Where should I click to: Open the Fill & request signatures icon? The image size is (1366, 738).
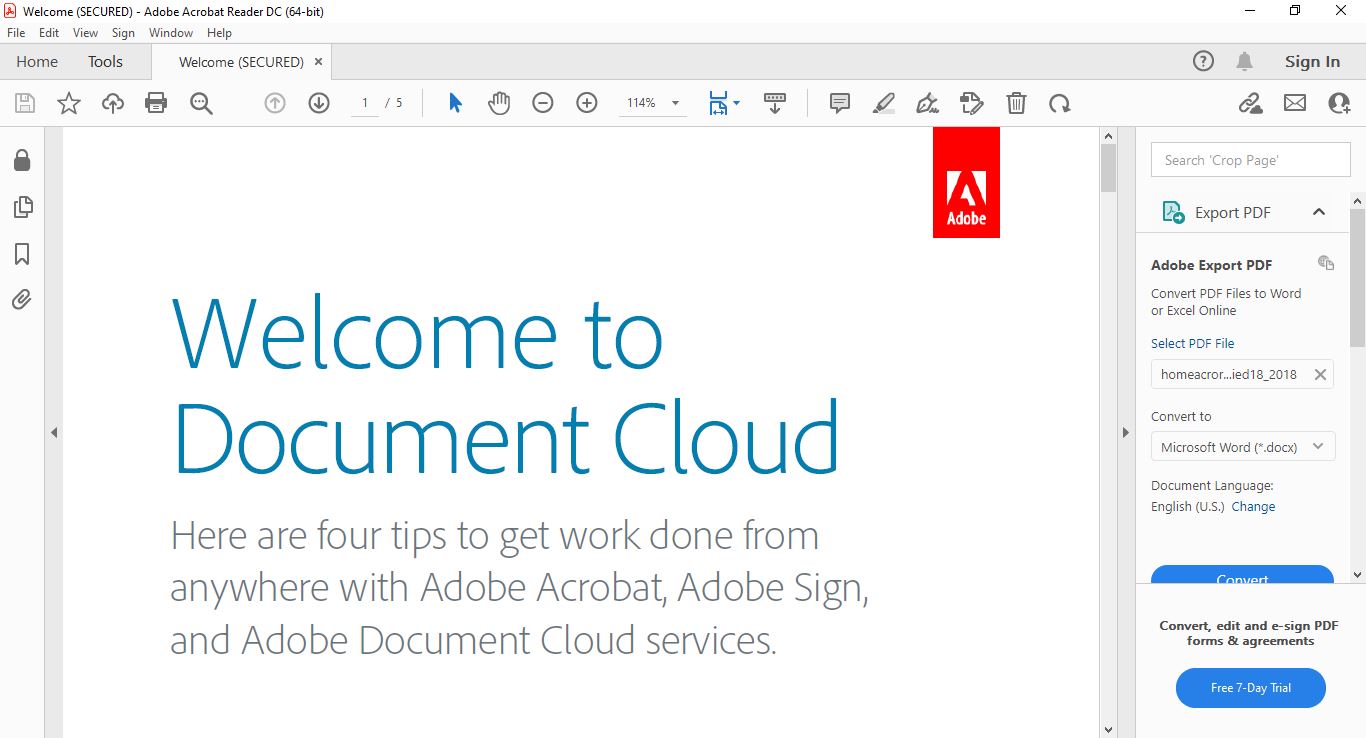[972, 103]
